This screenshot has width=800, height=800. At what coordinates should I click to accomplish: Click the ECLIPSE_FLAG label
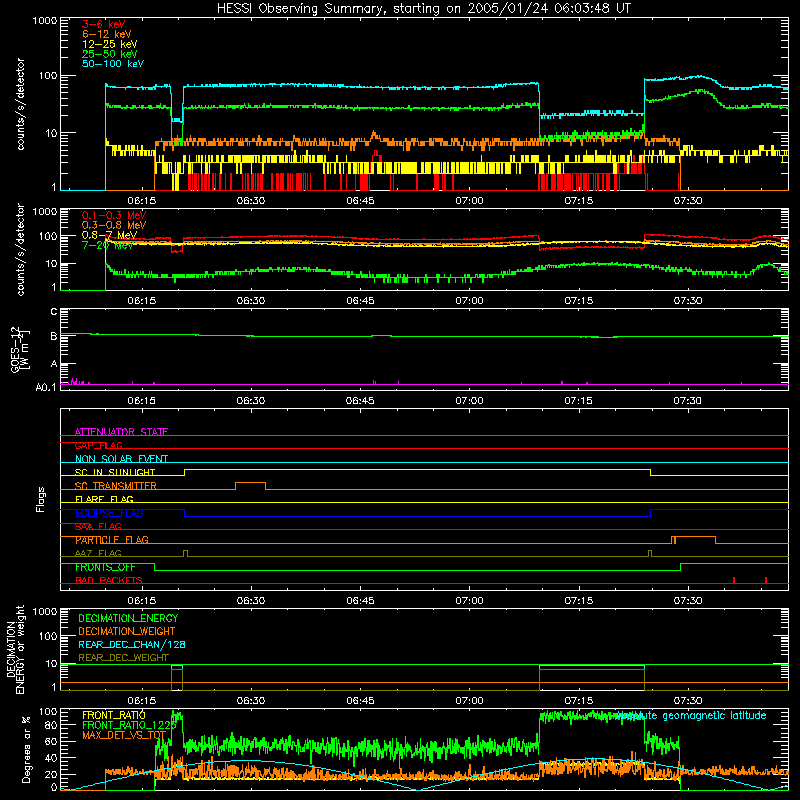(109, 513)
